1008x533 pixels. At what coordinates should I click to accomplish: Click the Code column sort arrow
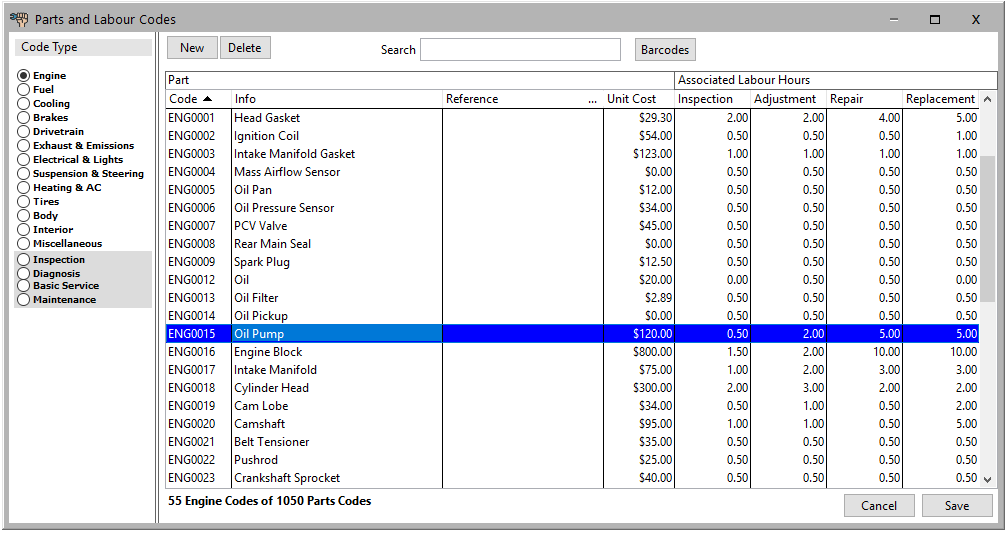tap(207, 99)
